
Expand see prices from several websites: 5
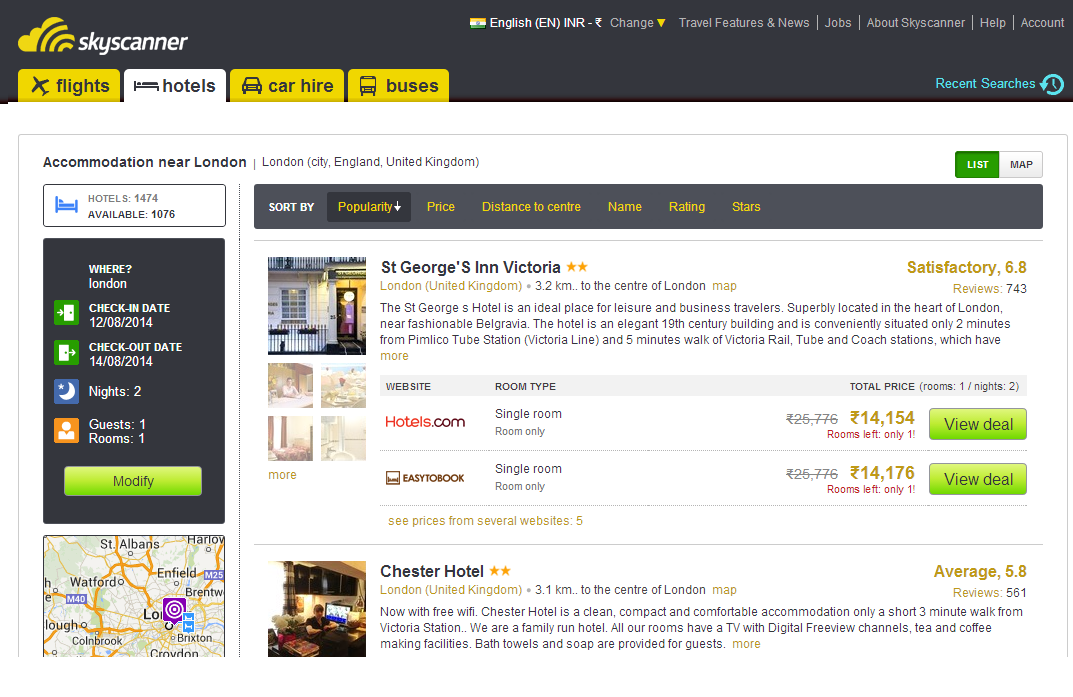pos(485,521)
